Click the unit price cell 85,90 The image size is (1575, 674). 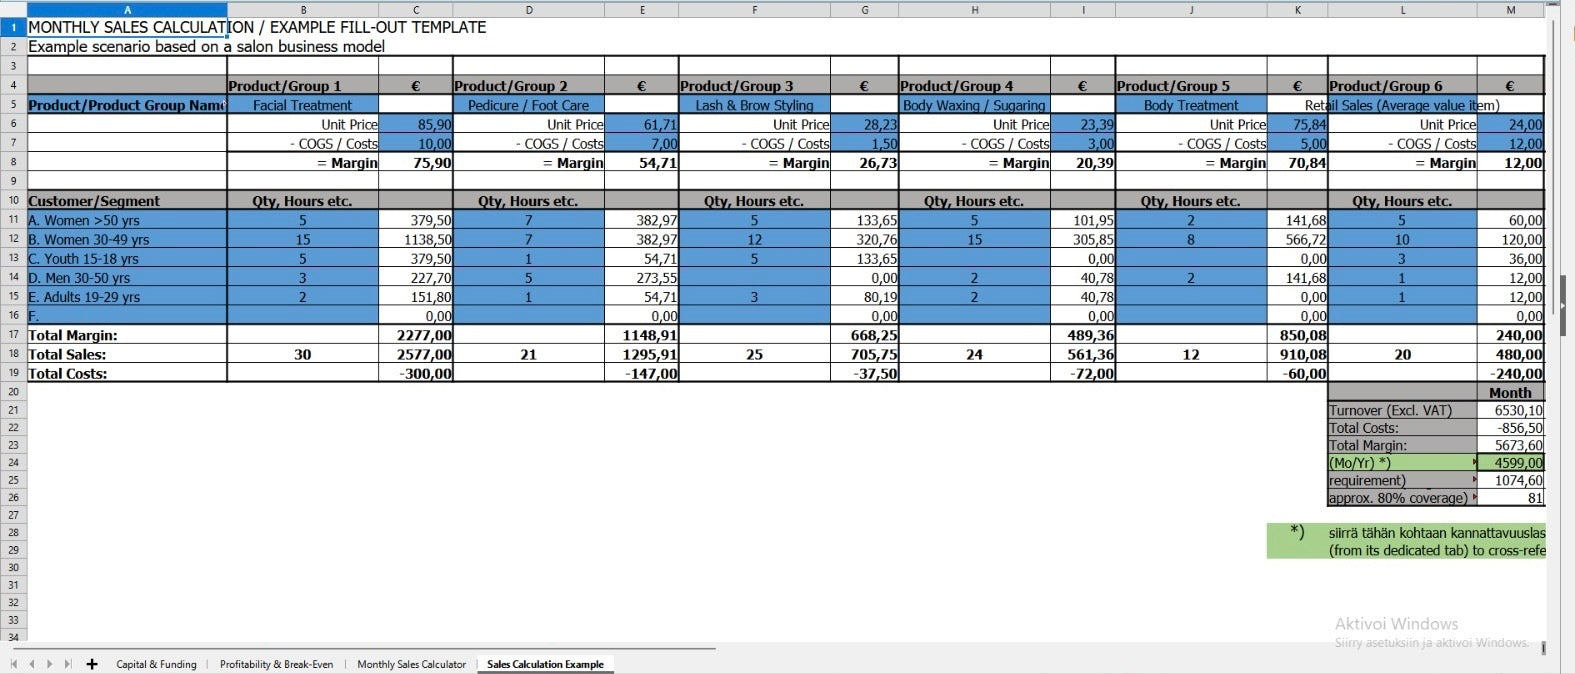click(416, 124)
